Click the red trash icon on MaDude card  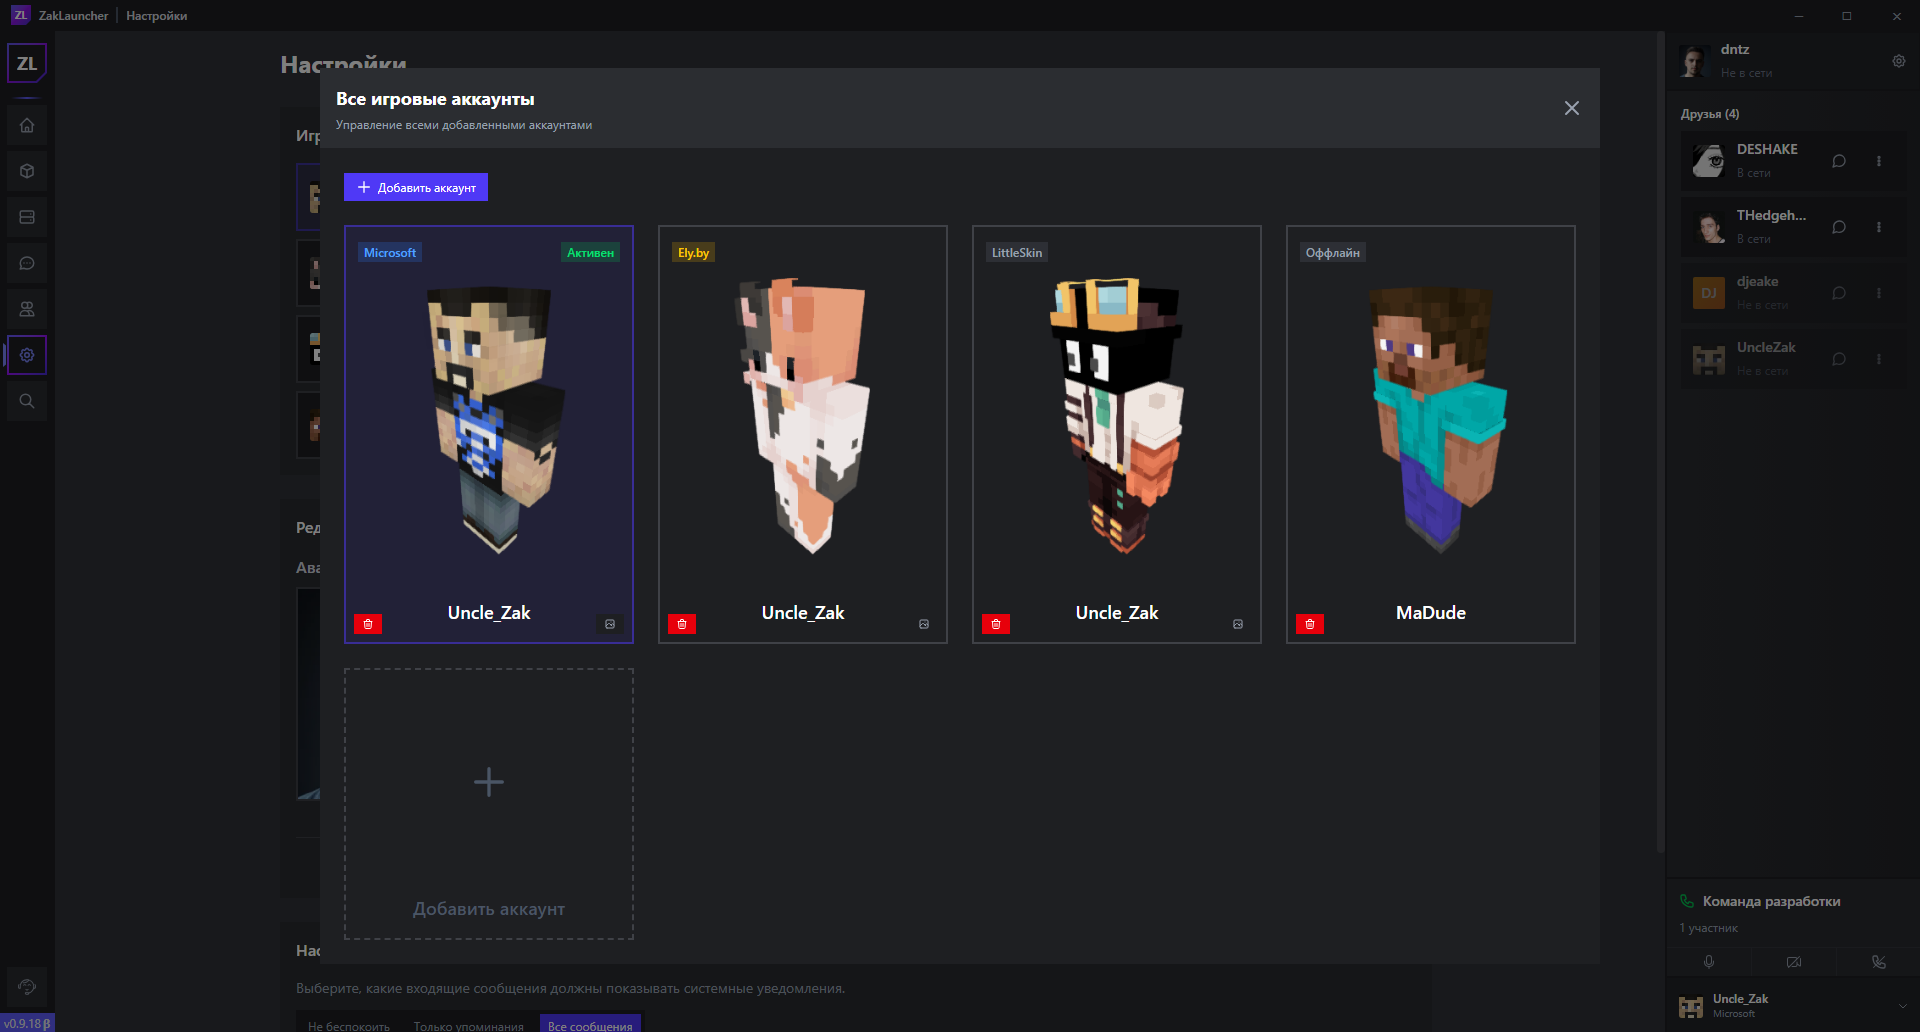tap(1309, 624)
